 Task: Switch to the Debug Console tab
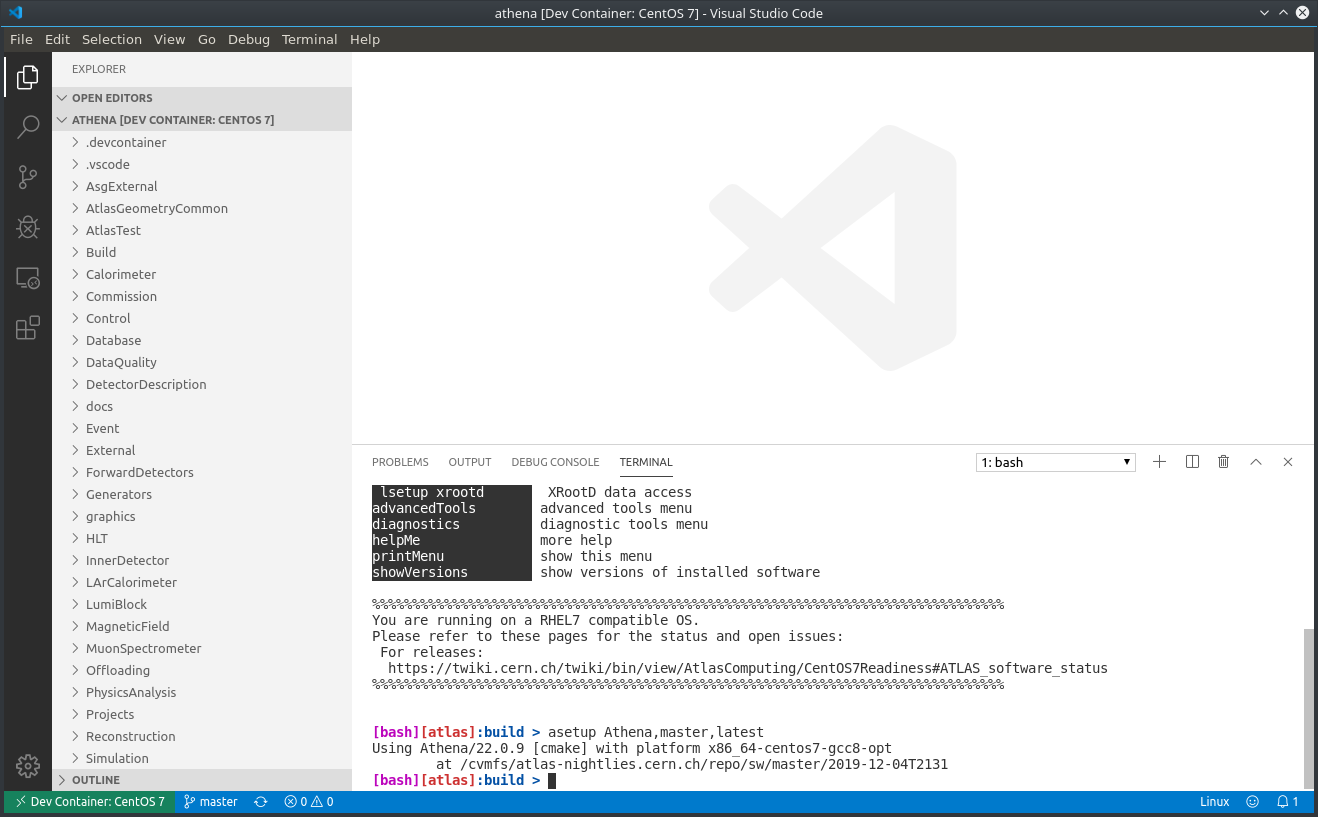(555, 462)
